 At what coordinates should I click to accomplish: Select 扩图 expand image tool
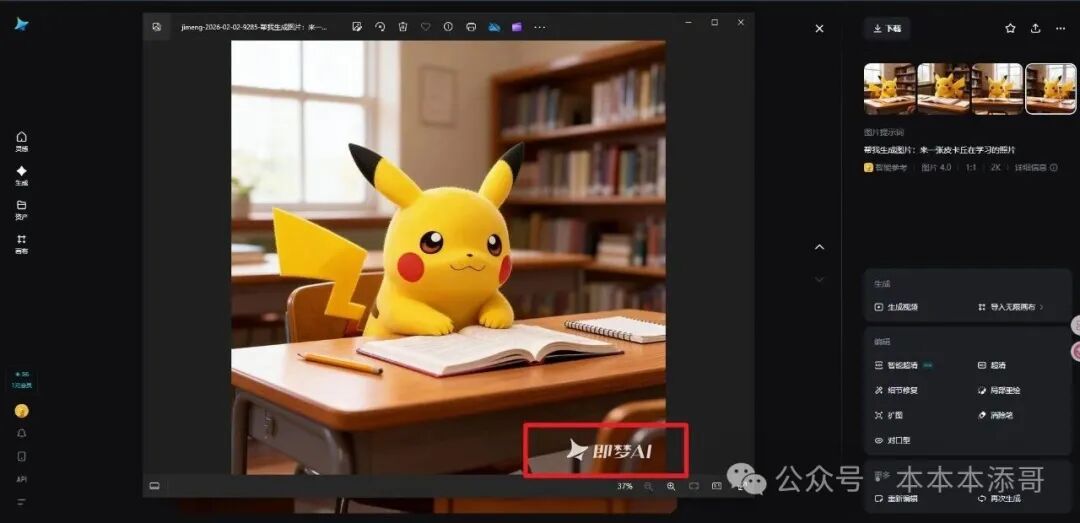point(889,416)
